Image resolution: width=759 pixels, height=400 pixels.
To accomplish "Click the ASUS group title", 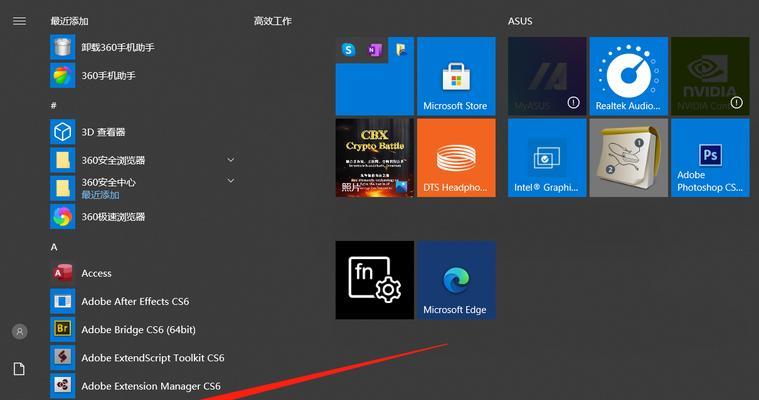I will (520, 21).
